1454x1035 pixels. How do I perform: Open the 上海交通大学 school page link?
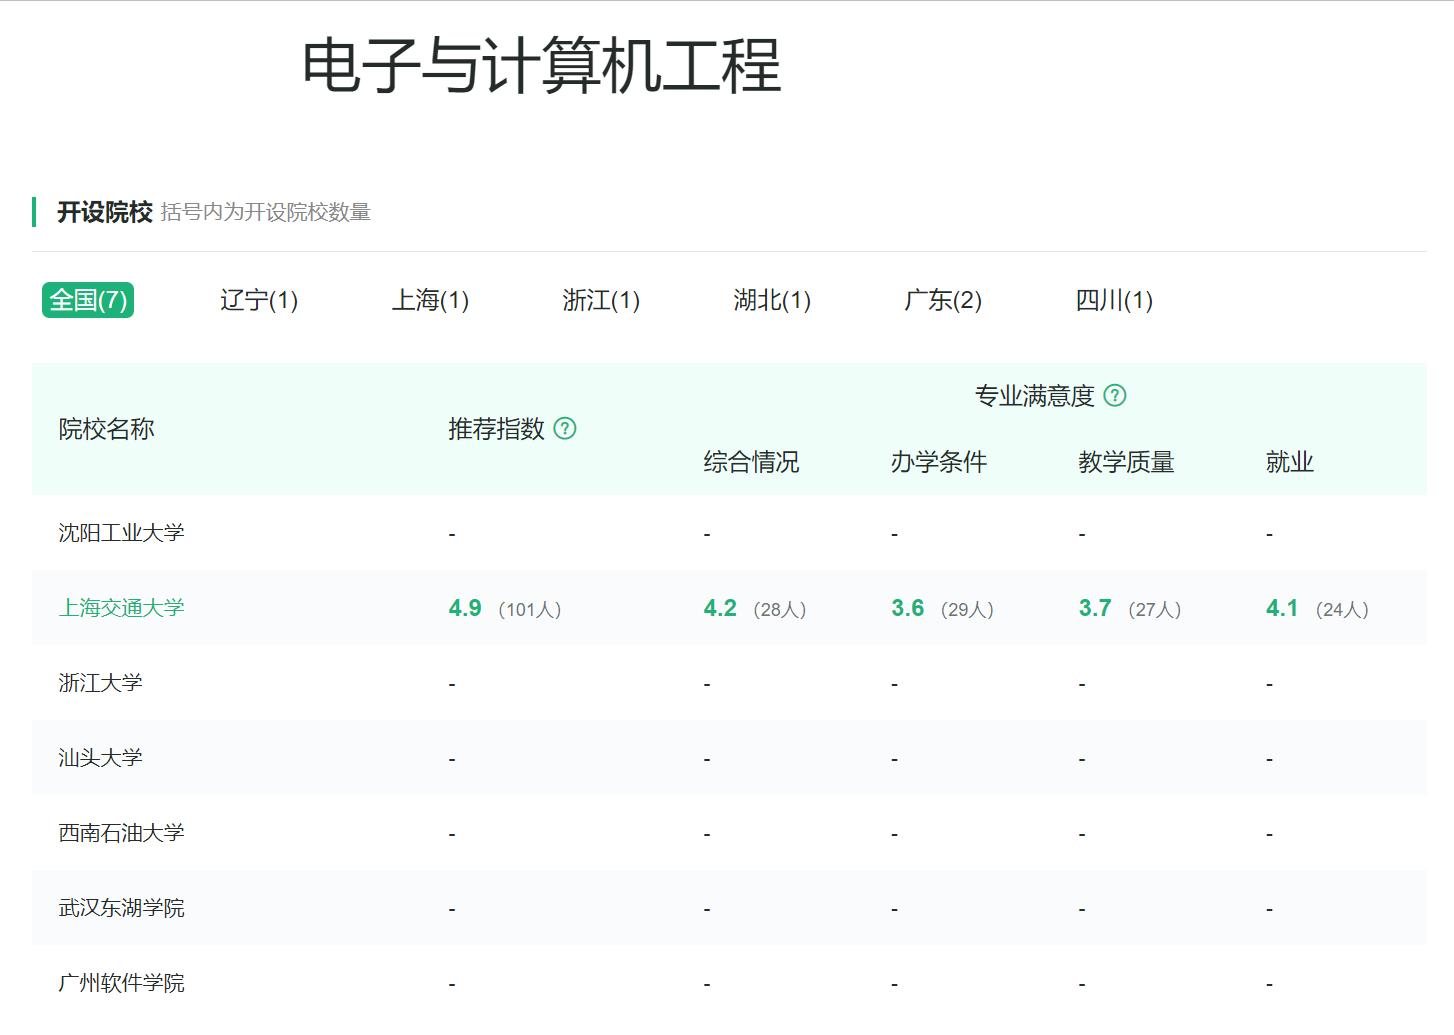122,608
